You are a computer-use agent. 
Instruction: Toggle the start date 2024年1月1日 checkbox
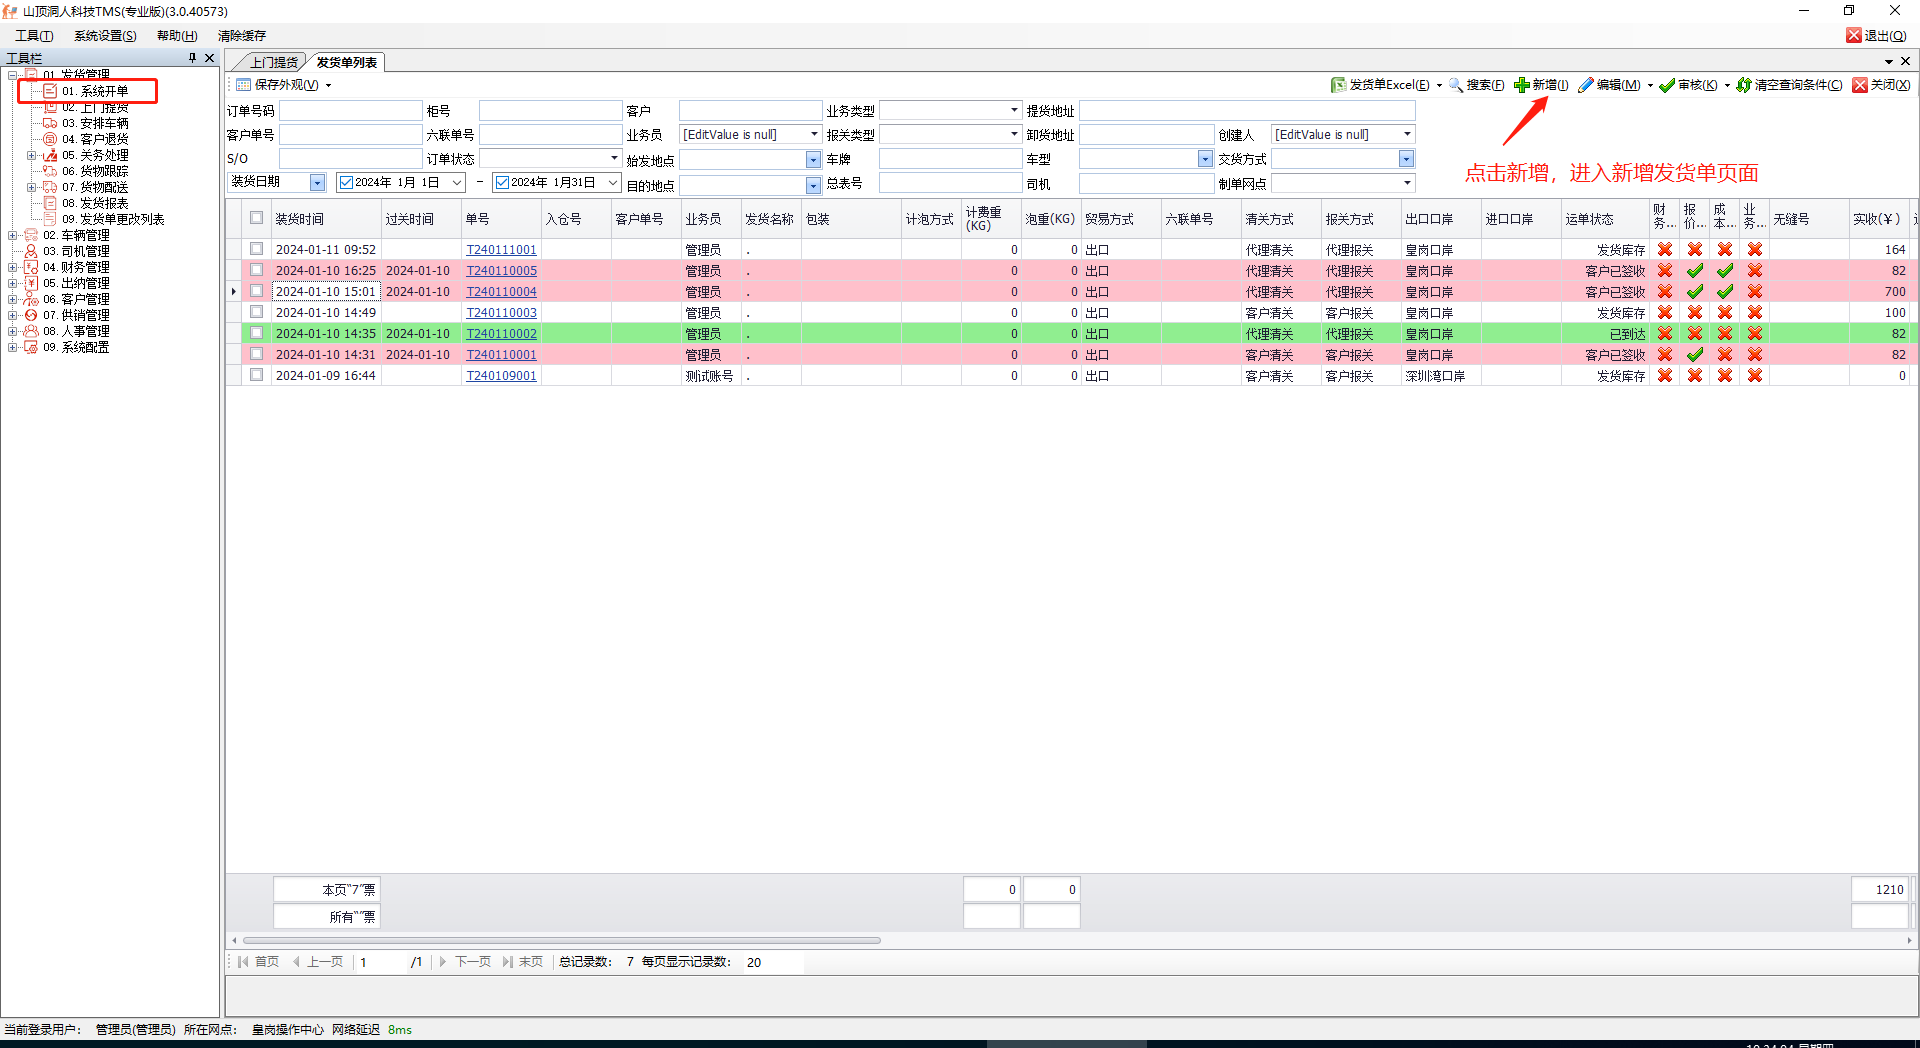[x=347, y=182]
